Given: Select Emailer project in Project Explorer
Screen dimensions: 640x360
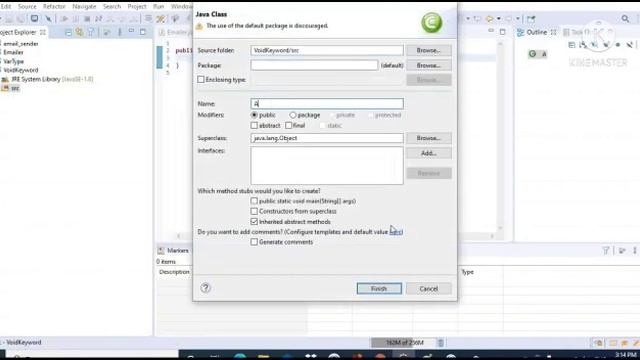Looking at the screenshot, I should (x=13, y=52).
